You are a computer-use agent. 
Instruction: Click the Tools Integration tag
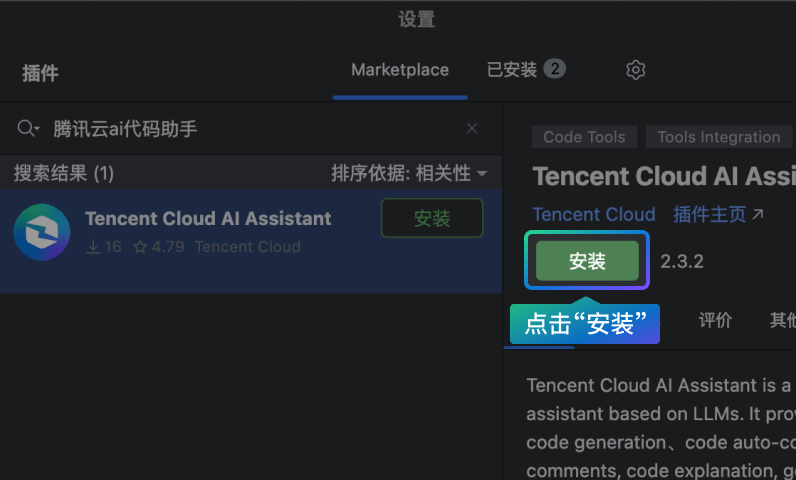click(x=718, y=137)
